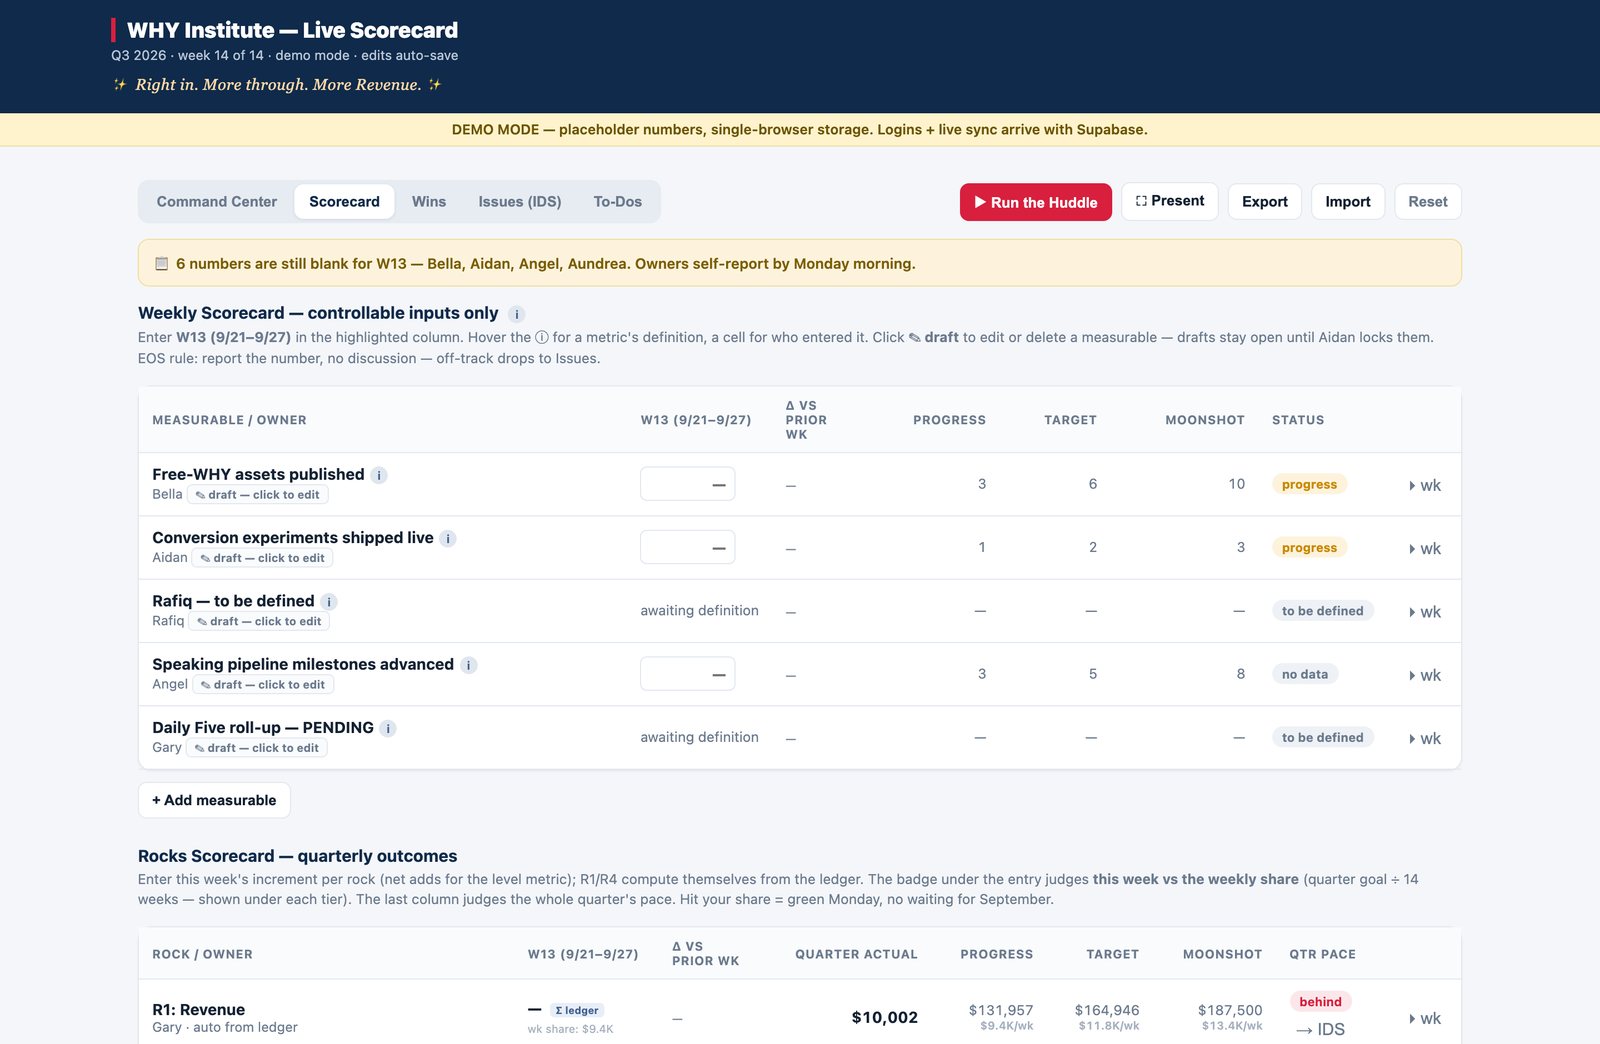
Task: Open info icon for Conversion experiments shipped live
Action: tap(448, 538)
